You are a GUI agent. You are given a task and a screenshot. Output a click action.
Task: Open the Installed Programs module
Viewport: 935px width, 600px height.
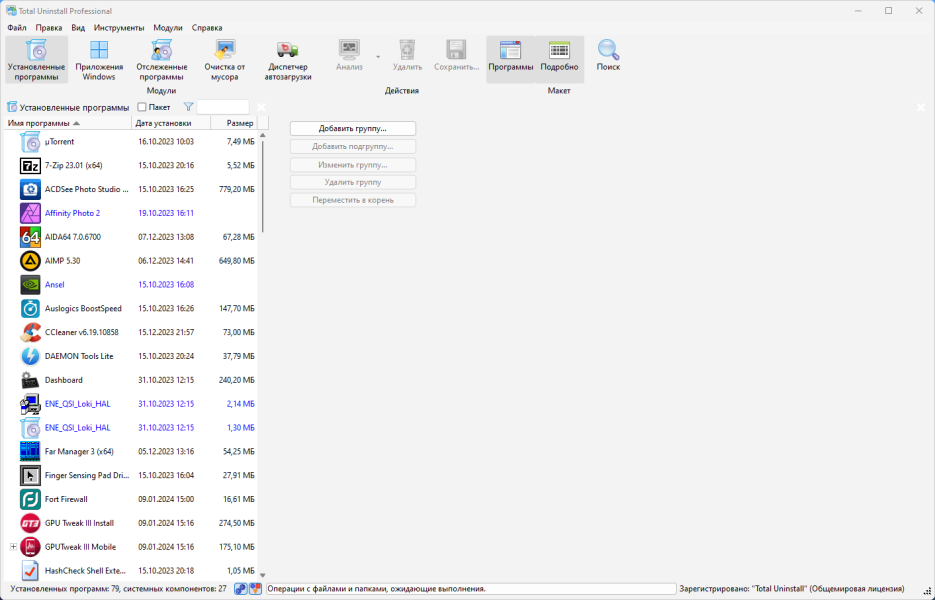coord(36,60)
